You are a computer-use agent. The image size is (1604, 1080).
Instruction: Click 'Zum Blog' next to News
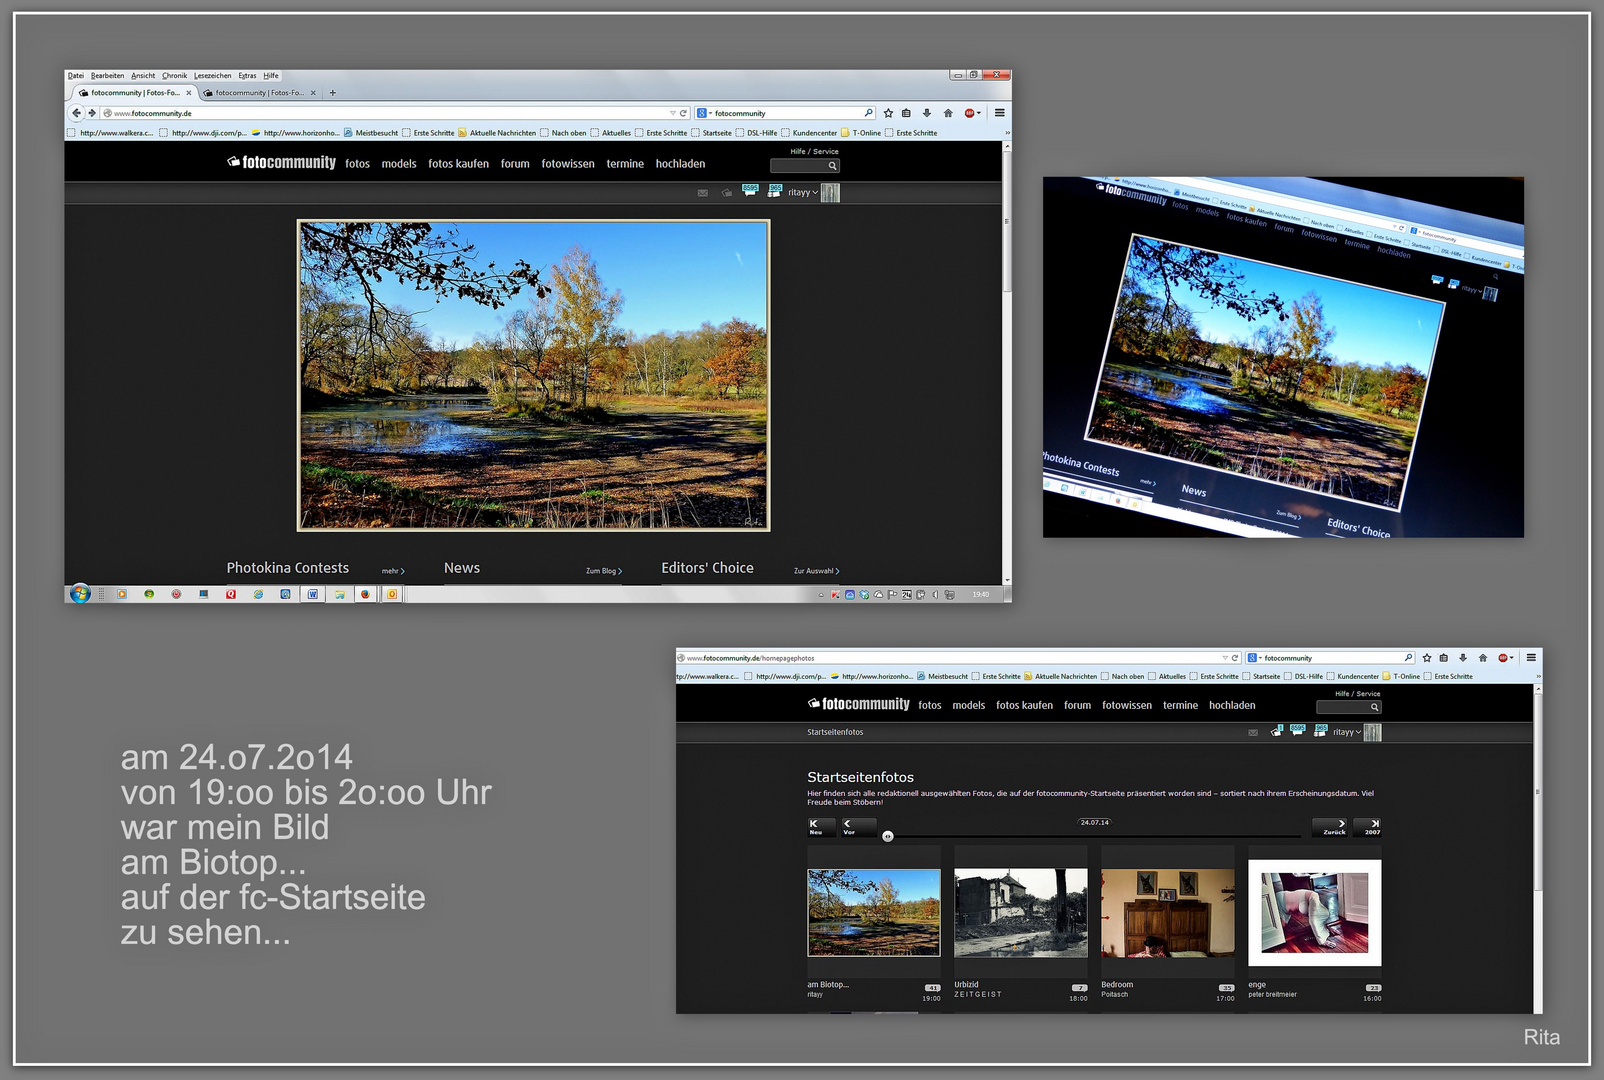coord(604,571)
